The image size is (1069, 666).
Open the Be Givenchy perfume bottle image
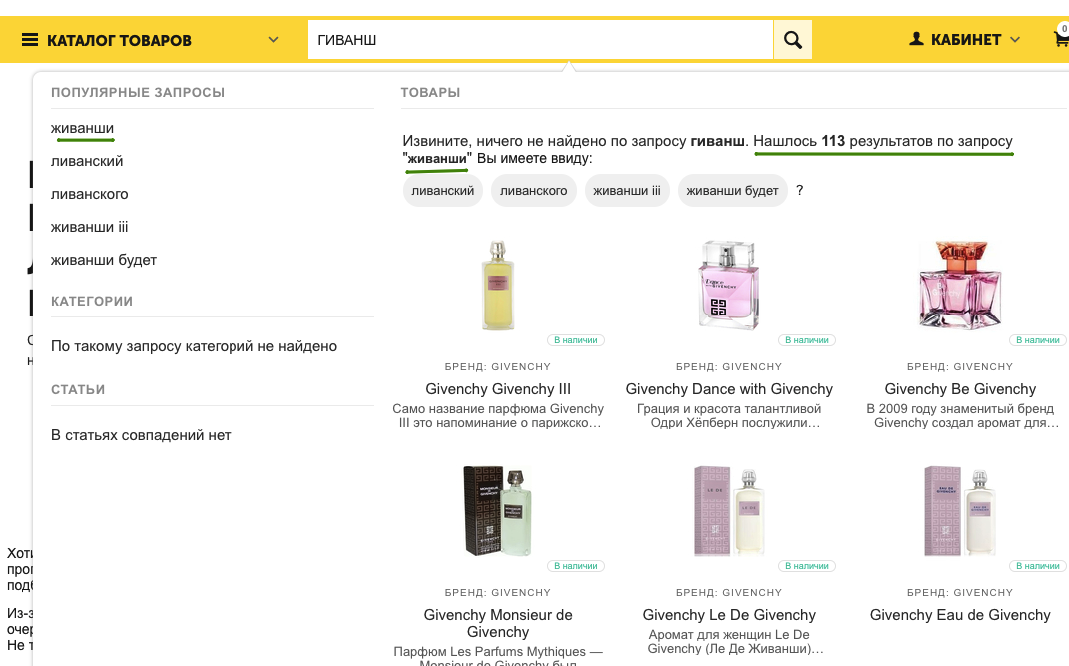960,285
